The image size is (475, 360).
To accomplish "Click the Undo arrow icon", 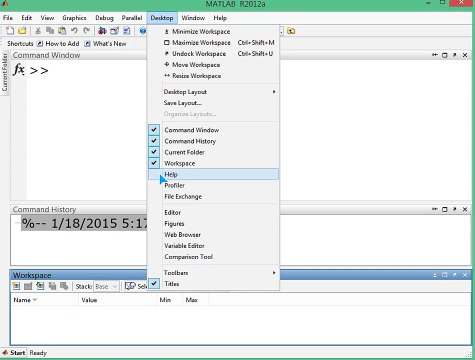I will tap(74, 31).
